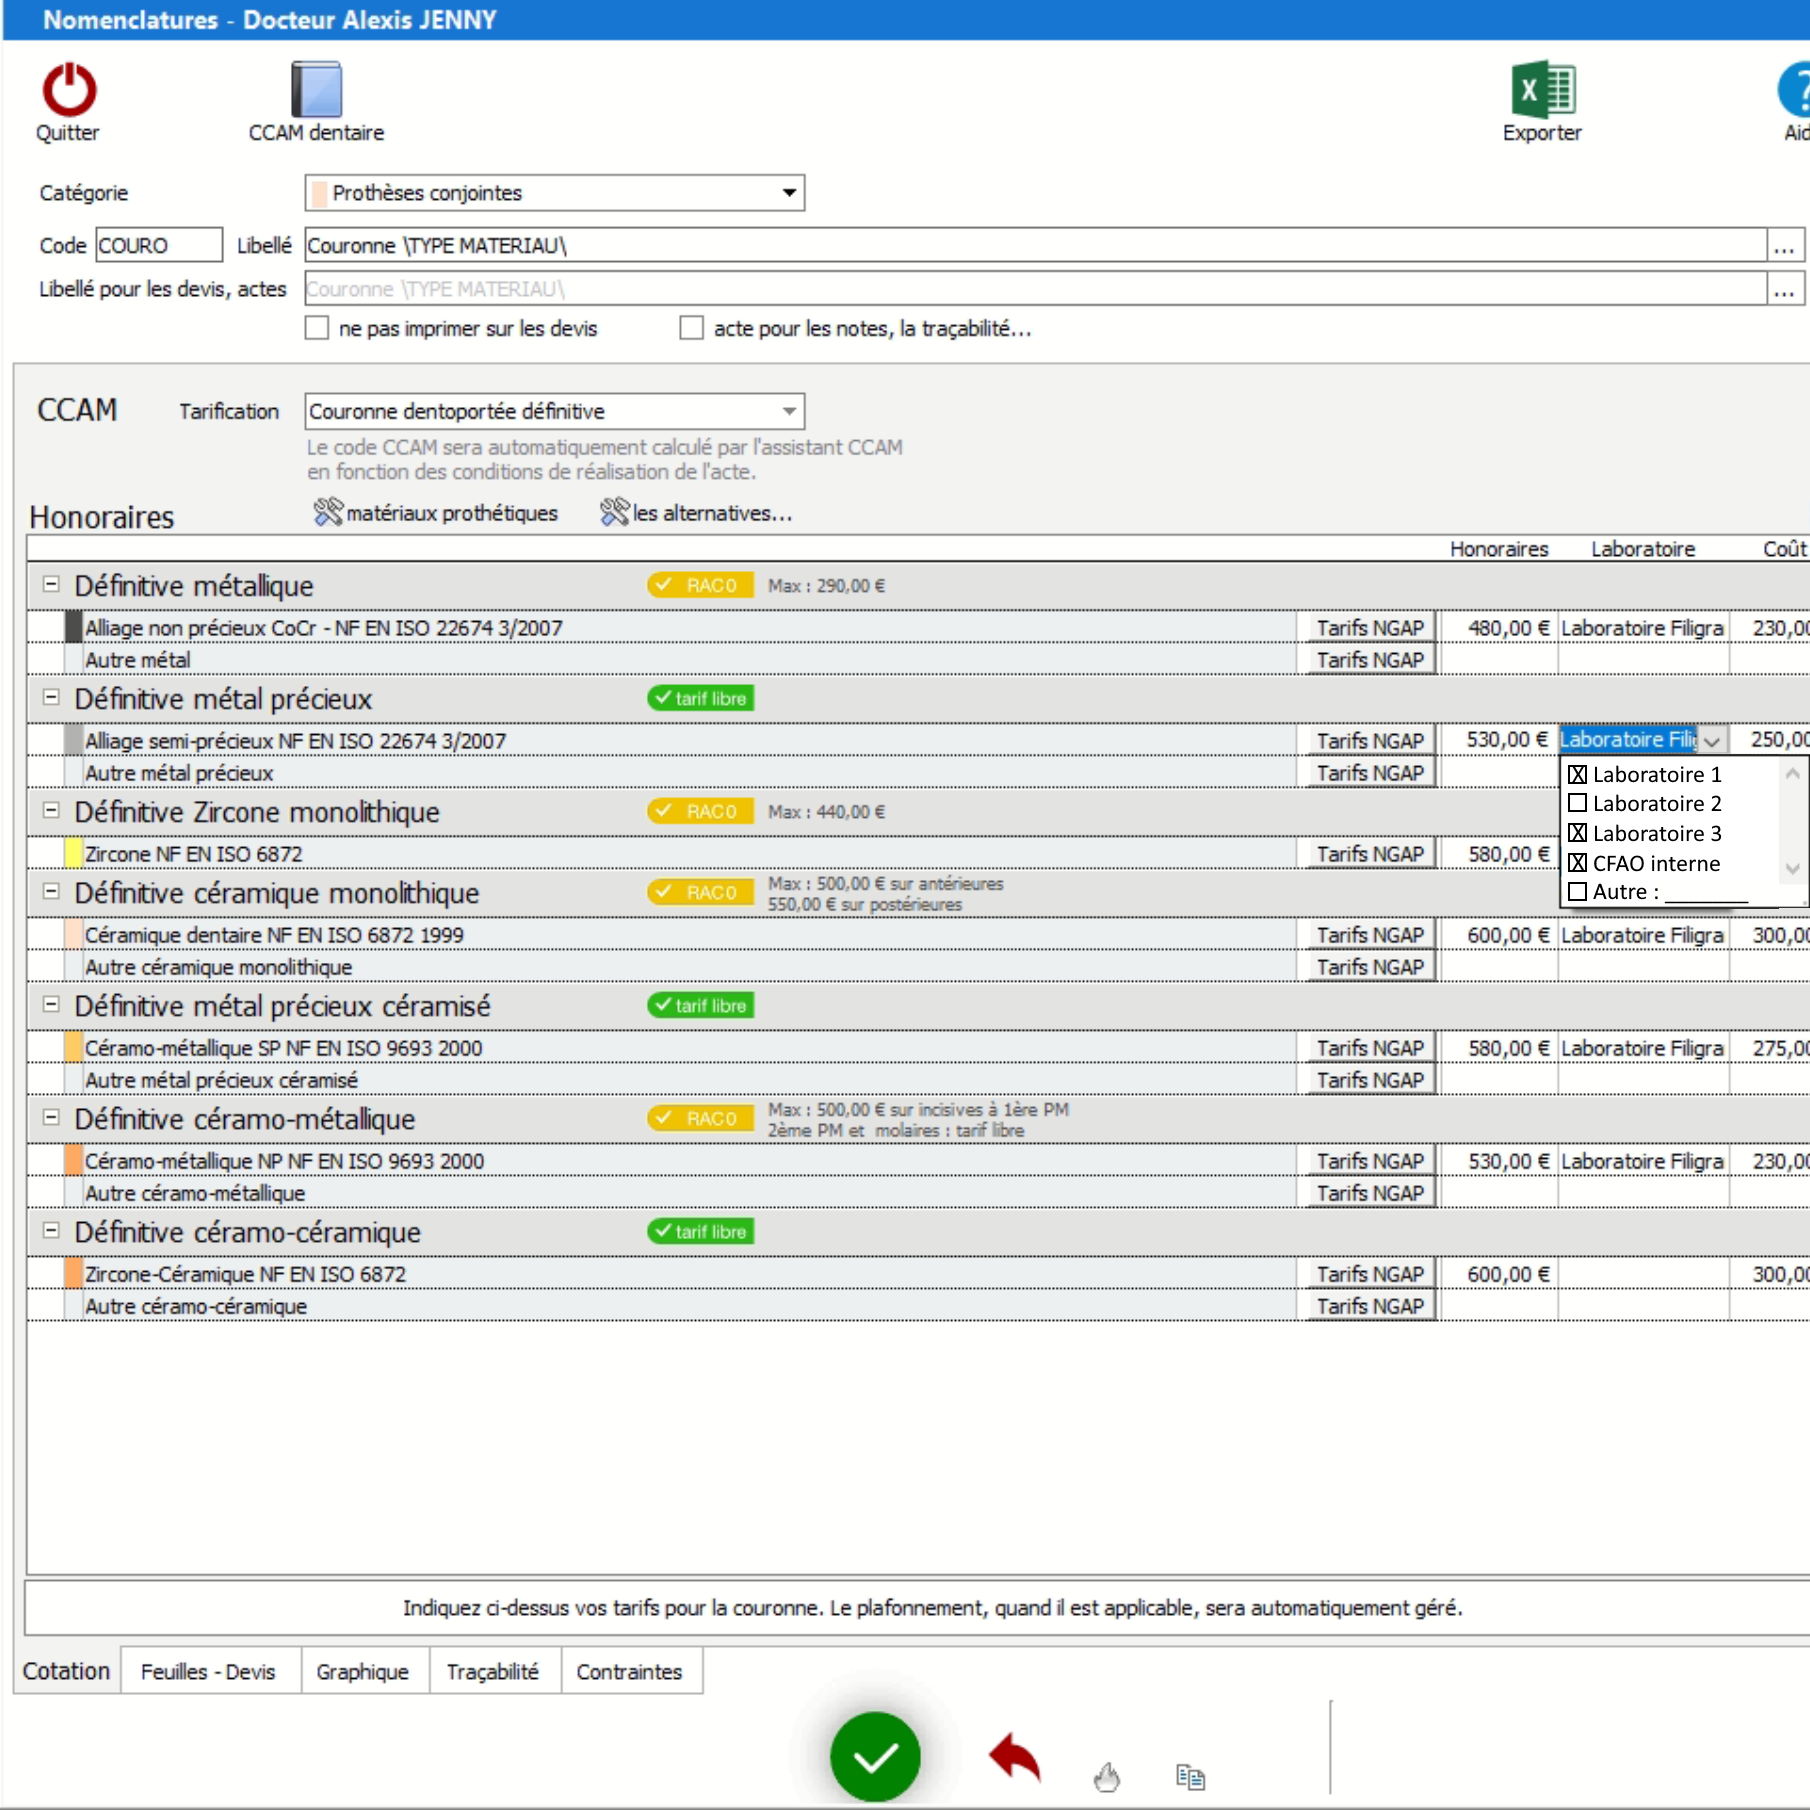Viewport: 1810px width, 1810px height.
Task: Enable 'ne pas imprimer sur les devis'
Action: coord(317,329)
